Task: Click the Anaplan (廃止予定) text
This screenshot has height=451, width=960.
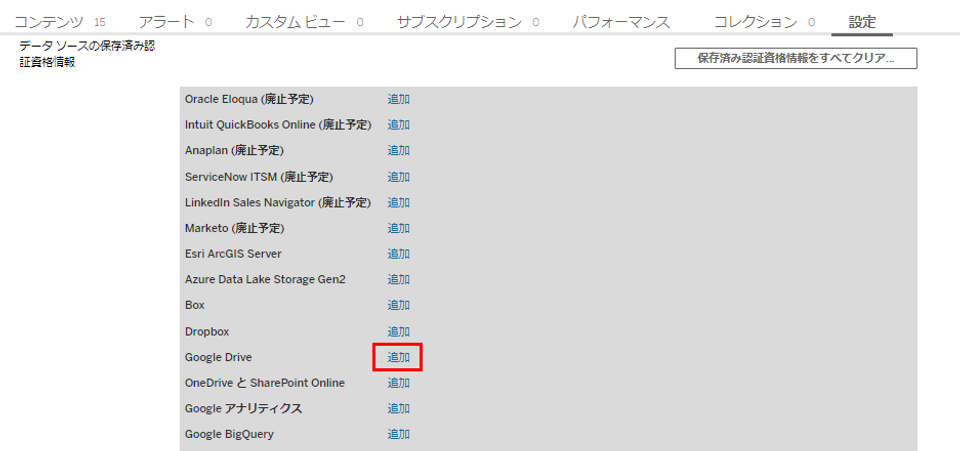Action: tap(234, 151)
